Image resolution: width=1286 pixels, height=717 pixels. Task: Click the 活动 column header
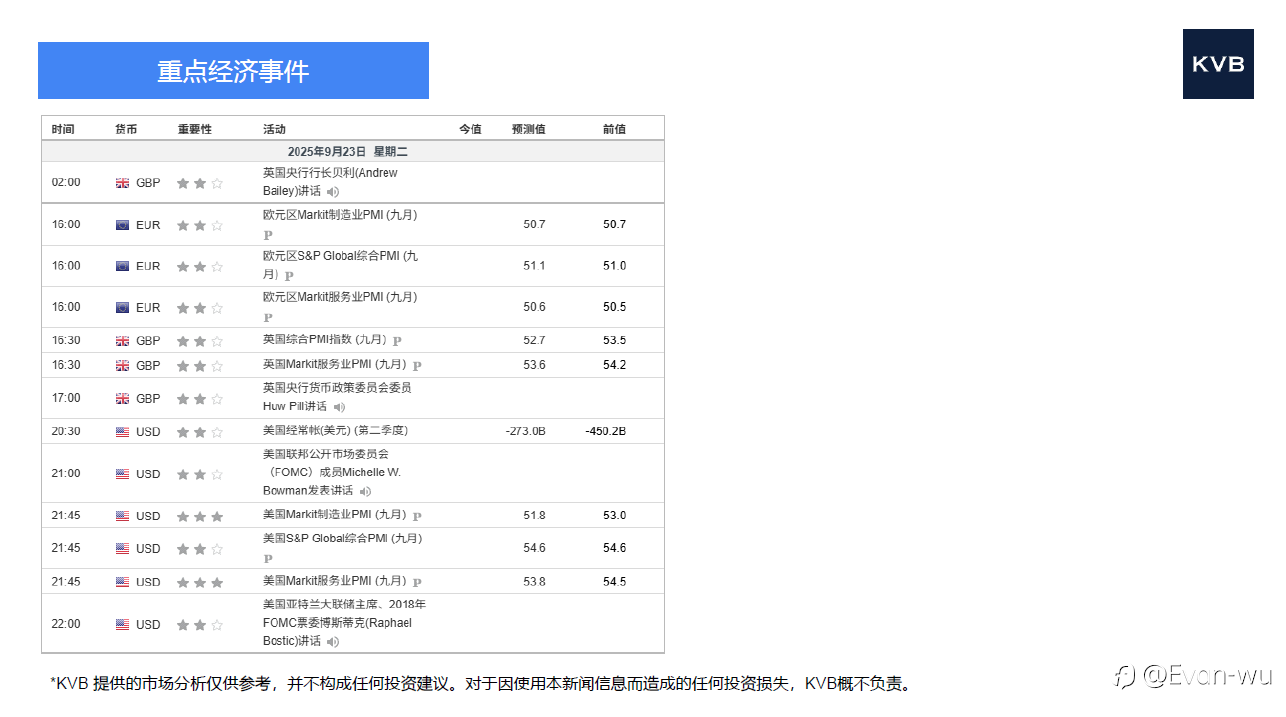click(x=274, y=129)
